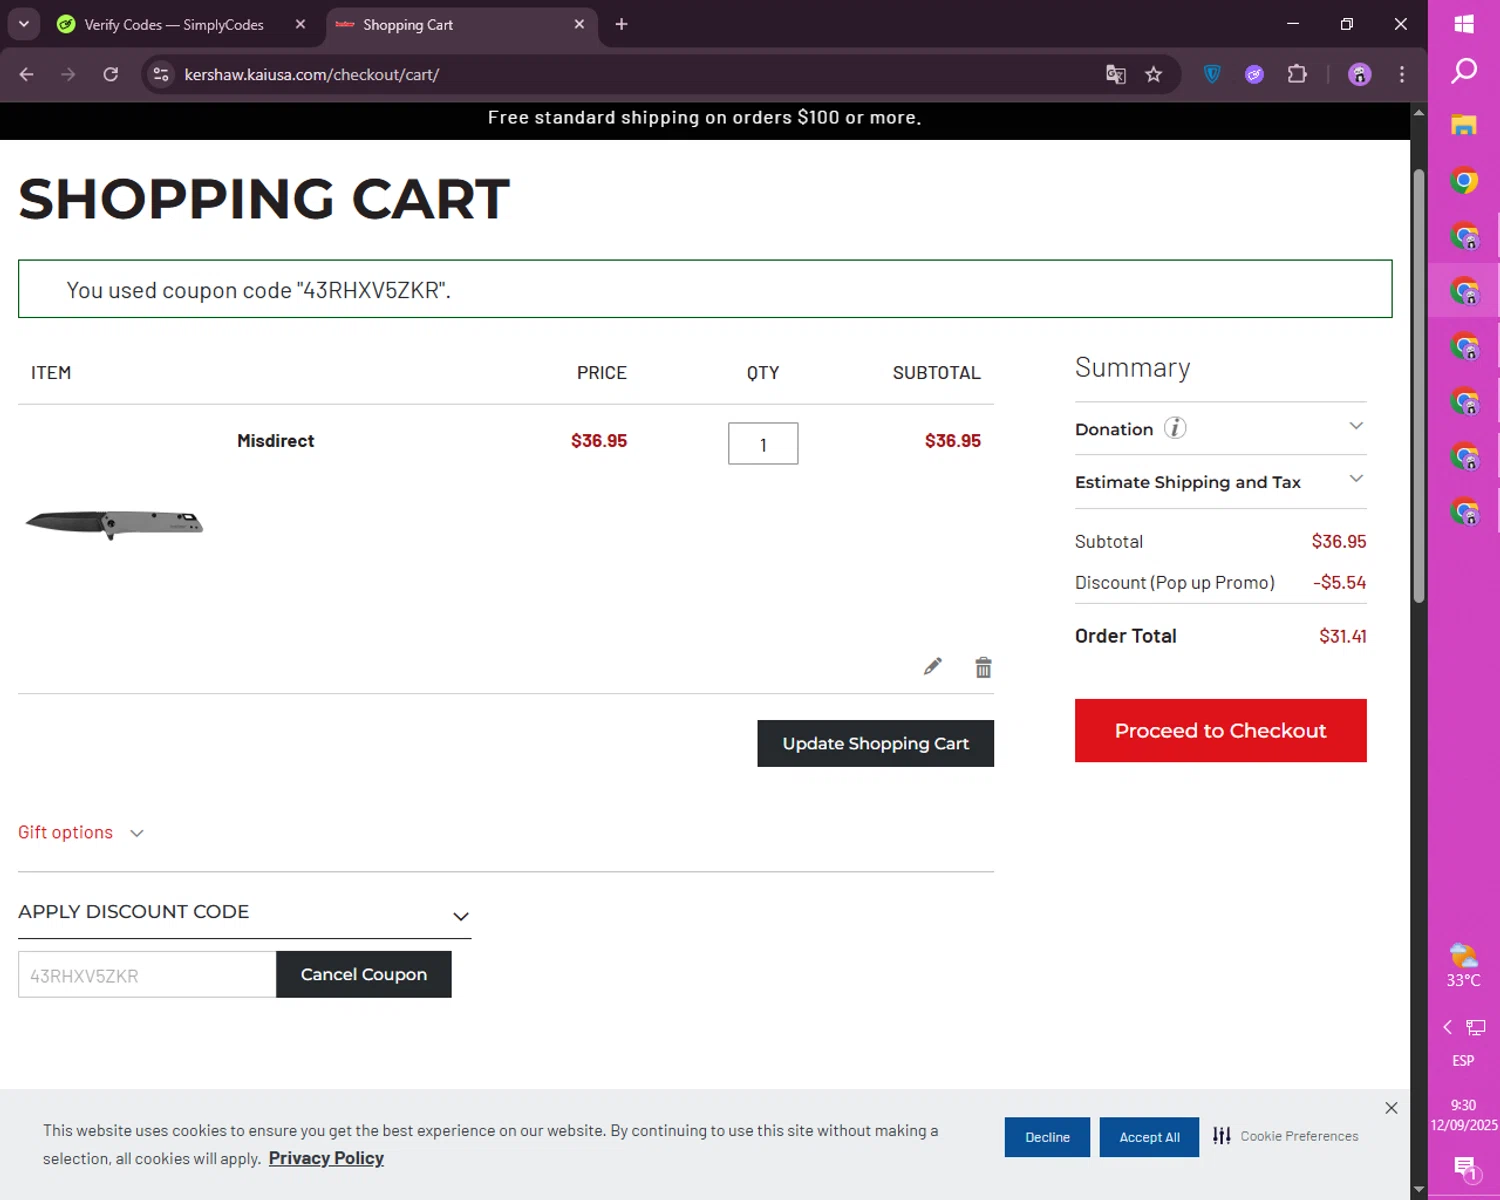Screen dimensions: 1500x1200
Task: Click the Order Total amount $31.41
Action: coord(1343,636)
